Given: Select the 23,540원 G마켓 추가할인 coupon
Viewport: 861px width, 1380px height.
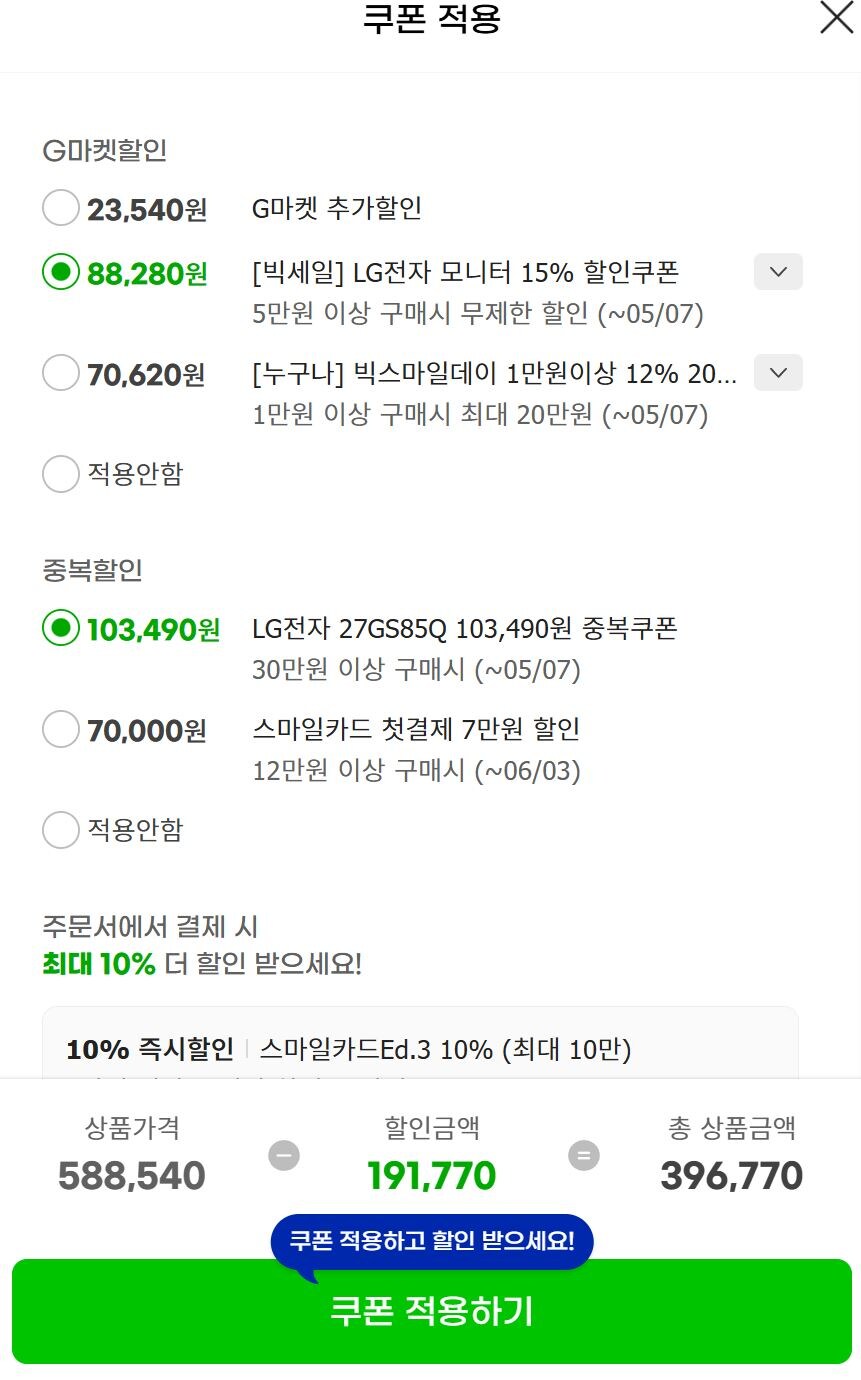Looking at the screenshot, I should point(61,208).
